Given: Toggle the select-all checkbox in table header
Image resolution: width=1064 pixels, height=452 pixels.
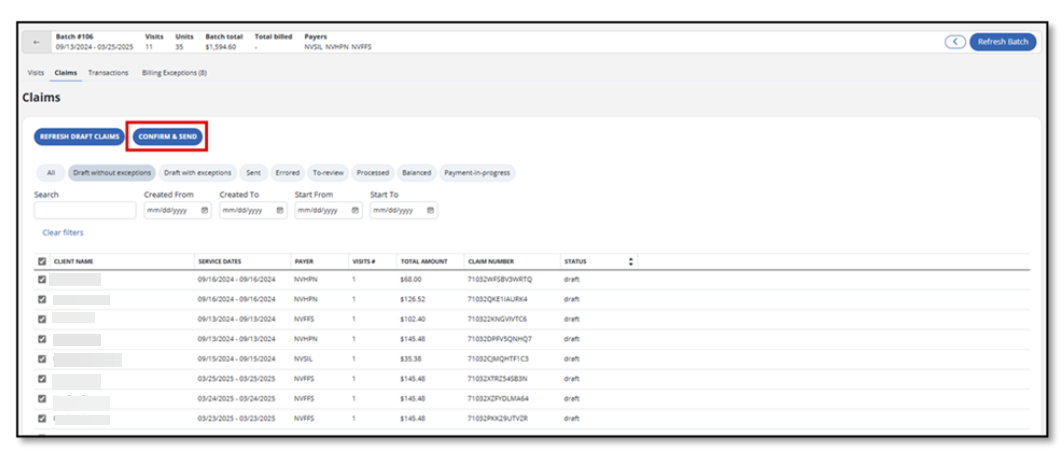Looking at the screenshot, I should click(42, 262).
